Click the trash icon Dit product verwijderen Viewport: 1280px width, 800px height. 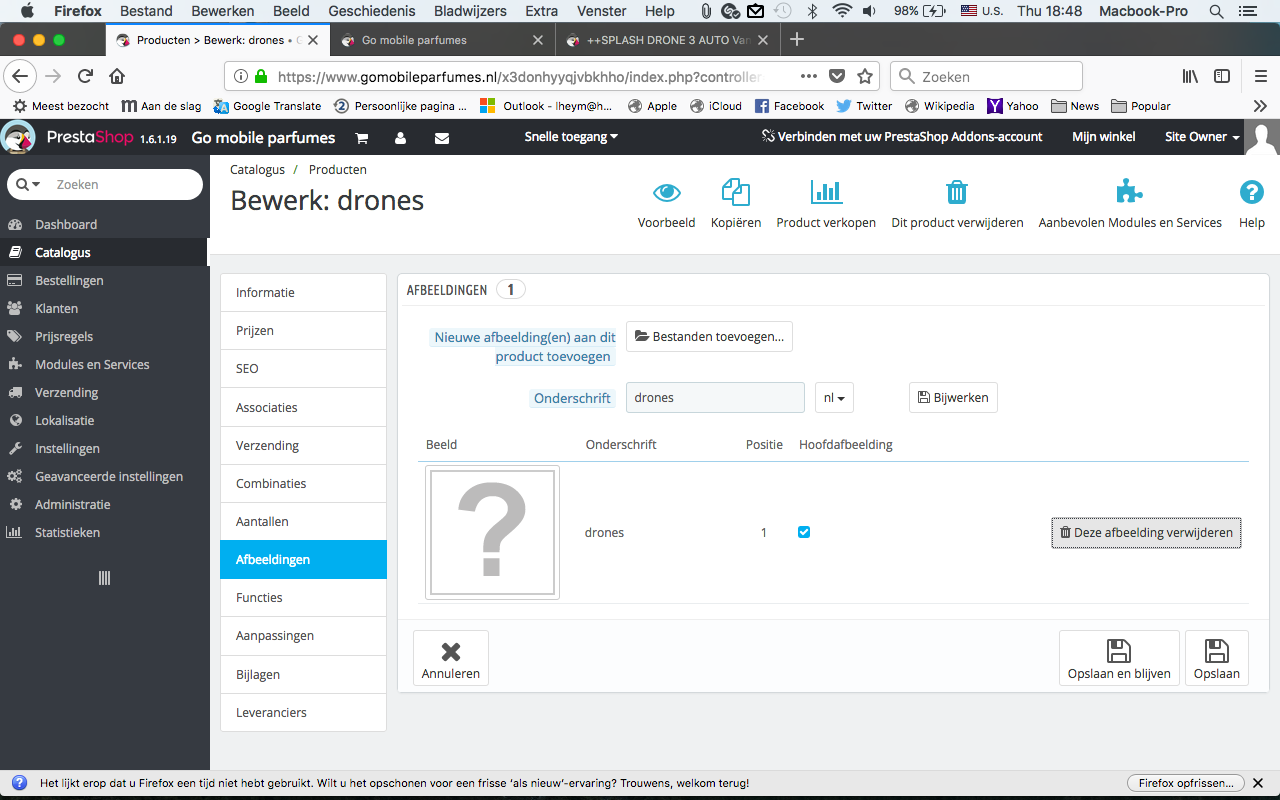point(957,192)
